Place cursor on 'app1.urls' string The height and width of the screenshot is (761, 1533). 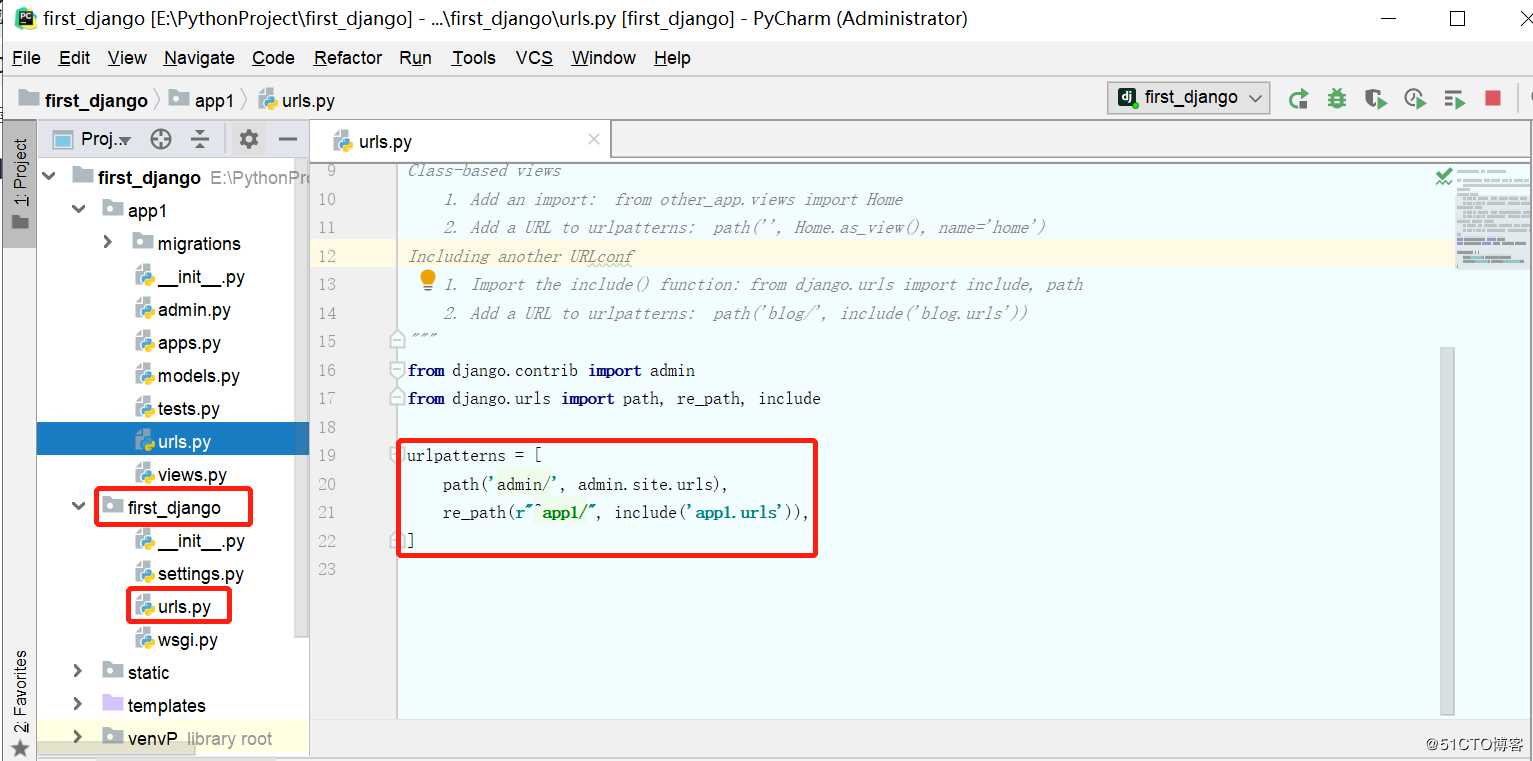[734, 512]
